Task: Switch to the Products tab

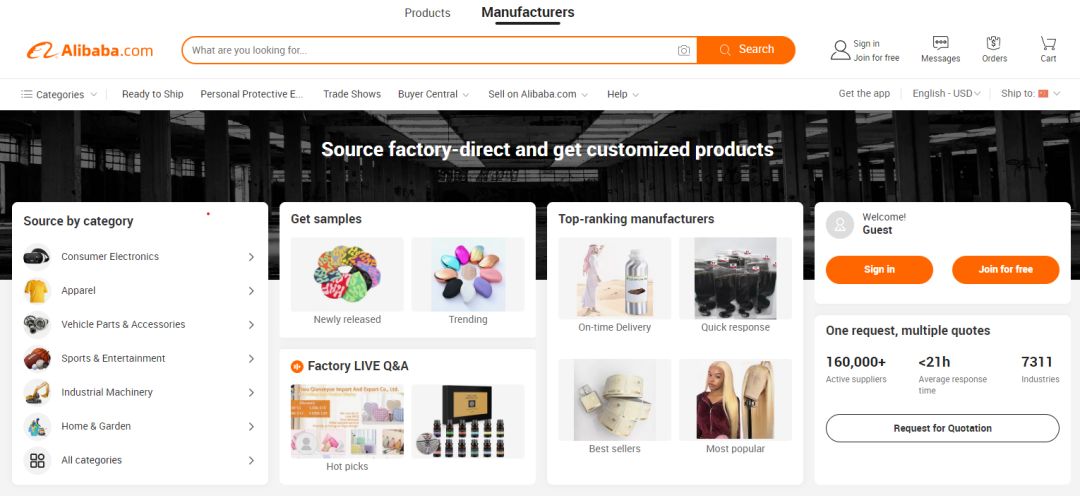Action: click(x=427, y=12)
